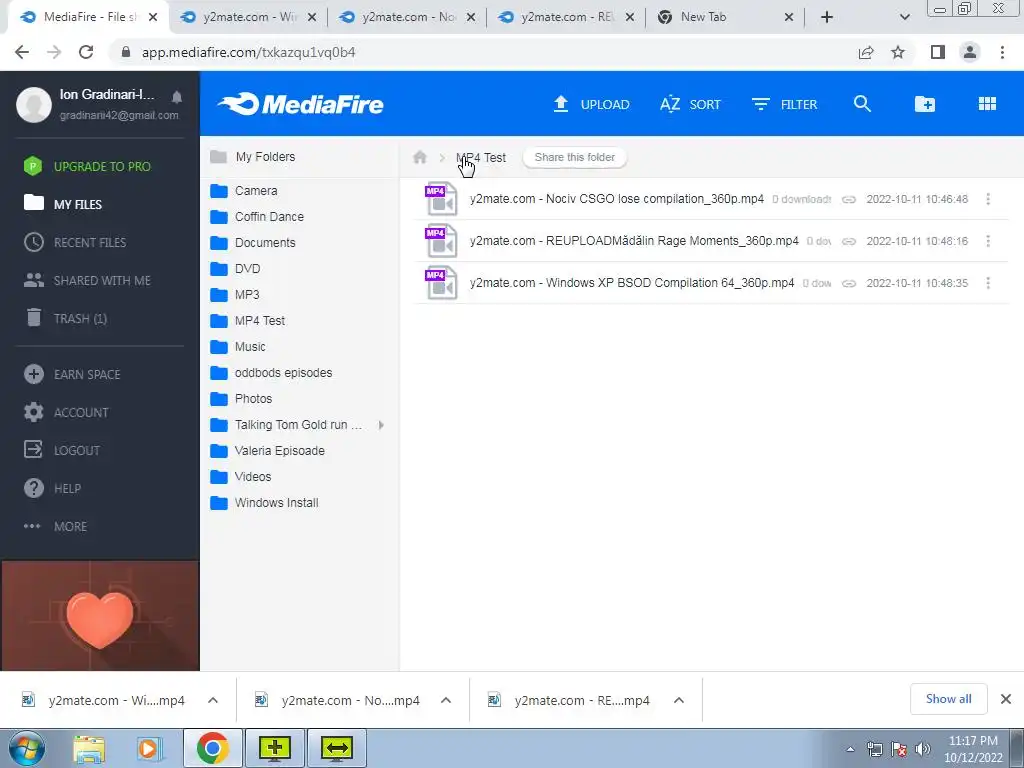1024x768 pixels.
Task: Create new folder with the folder-plus icon
Action: coord(925,104)
